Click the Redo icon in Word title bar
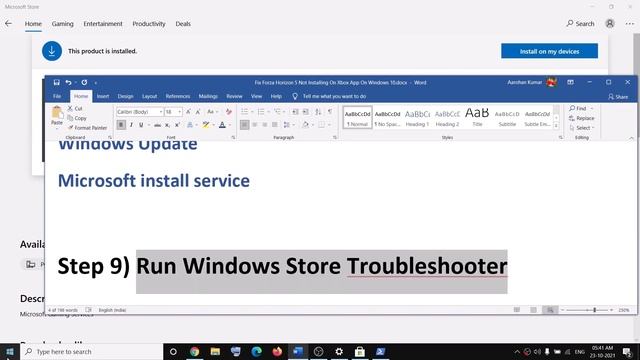 84,82
